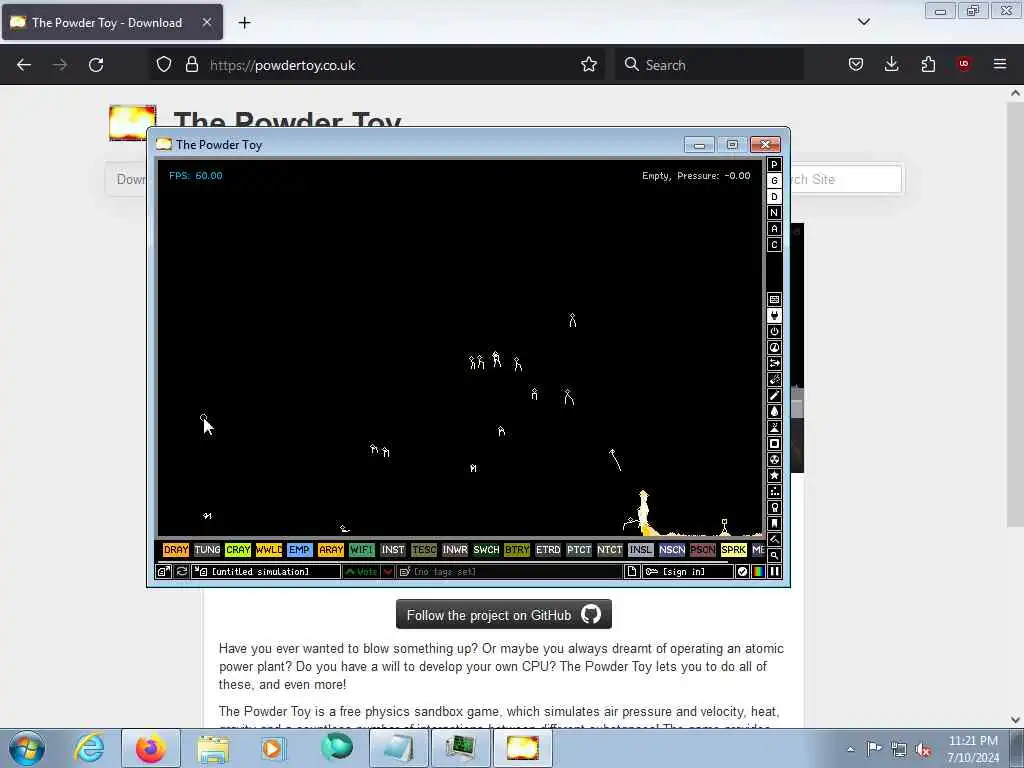Select the NSCN element
The image size is (1024, 768).
point(672,550)
